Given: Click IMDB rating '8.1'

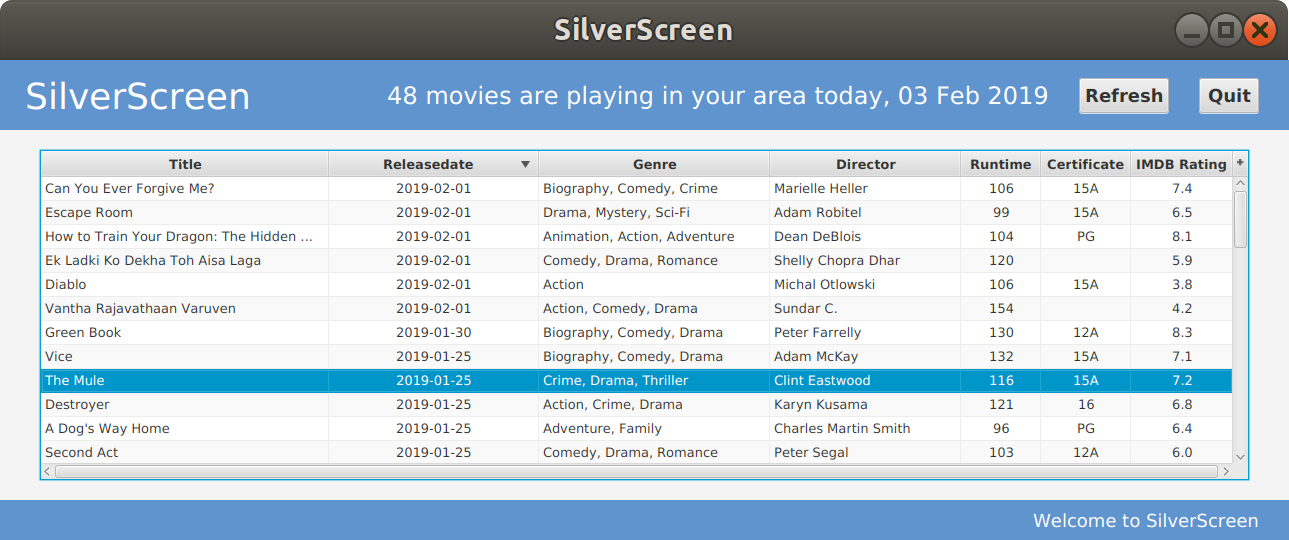Looking at the screenshot, I should pos(1182,236).
